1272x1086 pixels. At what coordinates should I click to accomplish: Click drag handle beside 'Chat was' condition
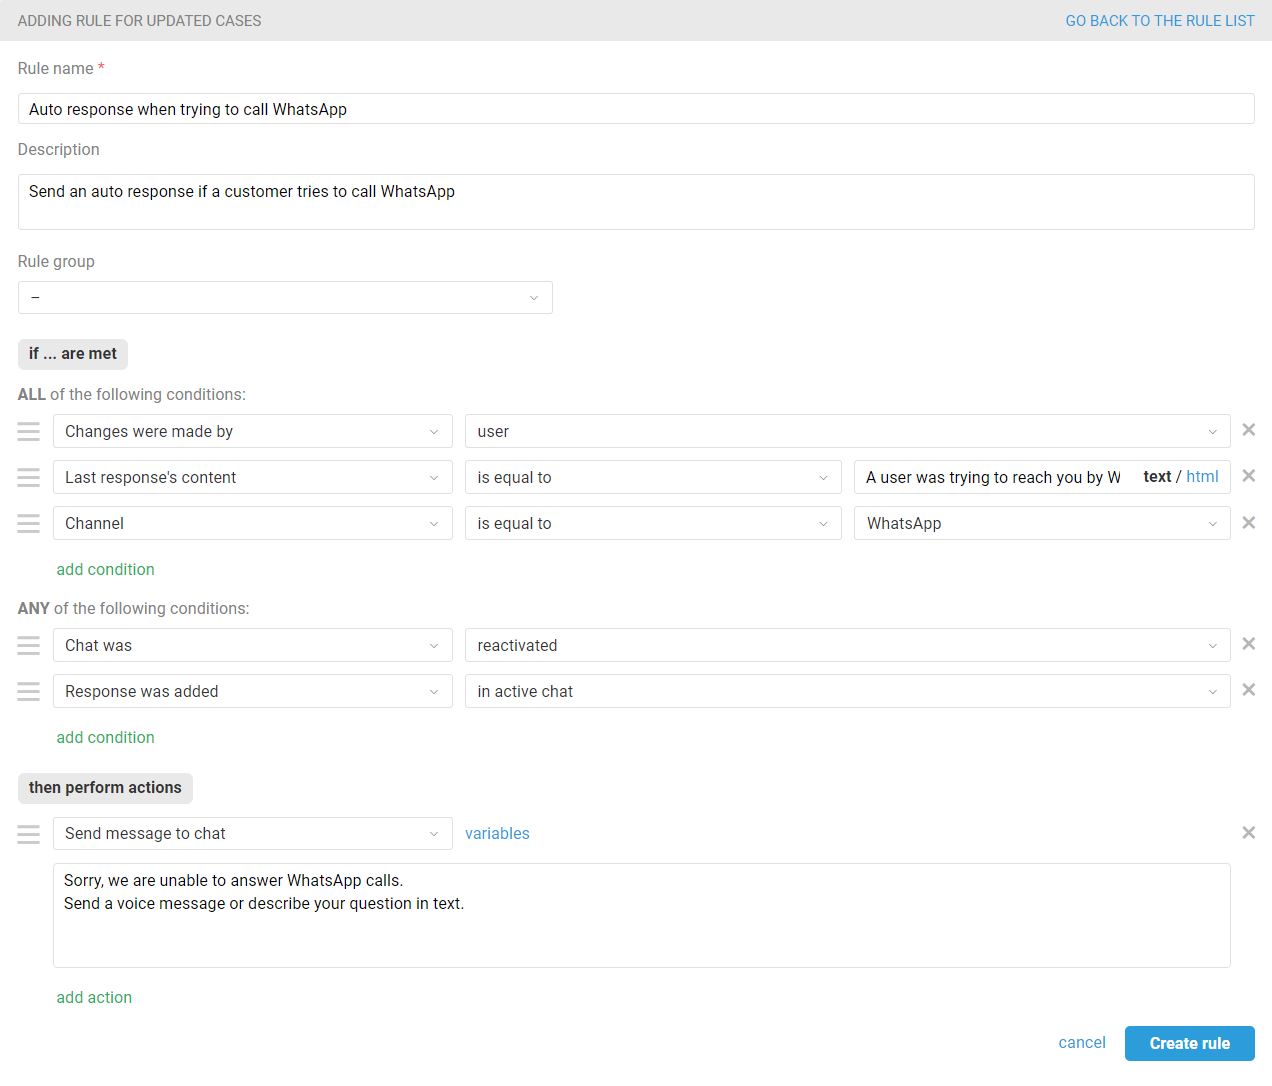point(29,645)
